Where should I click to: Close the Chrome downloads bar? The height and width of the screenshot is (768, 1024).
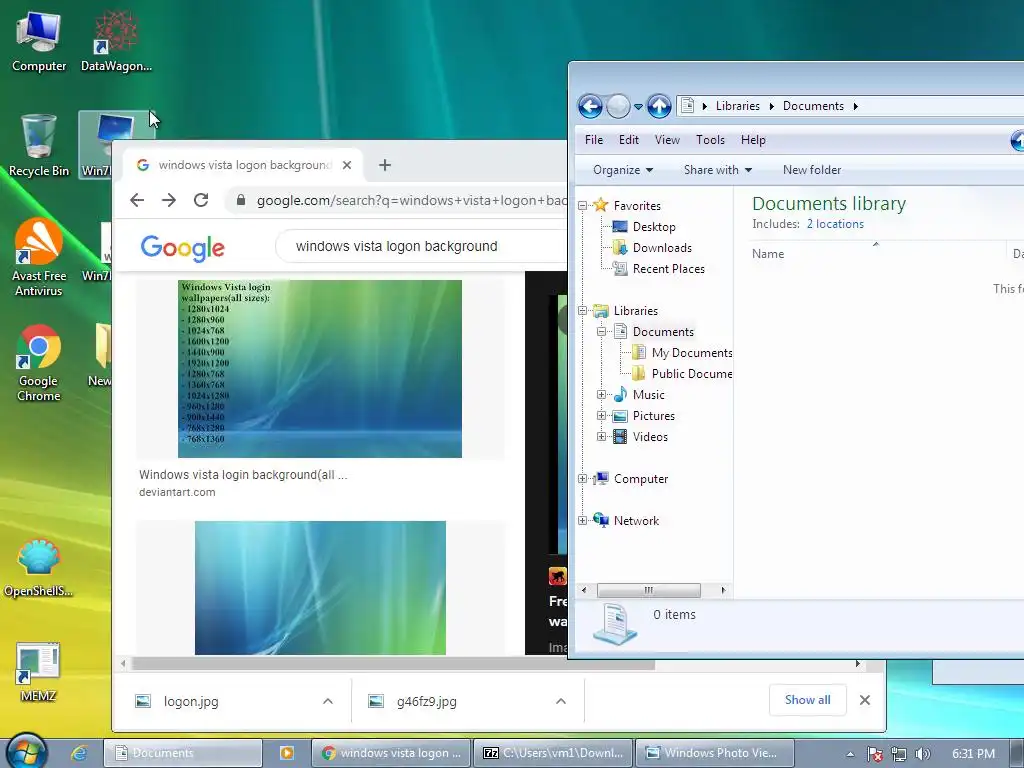tap(865, 700)
